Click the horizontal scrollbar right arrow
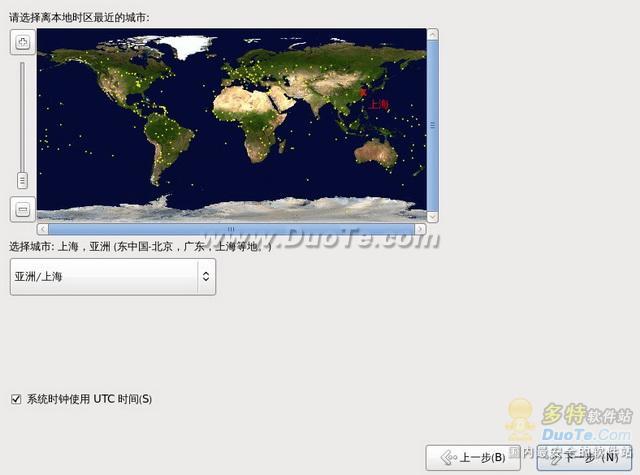 click(x=420, y=229)
